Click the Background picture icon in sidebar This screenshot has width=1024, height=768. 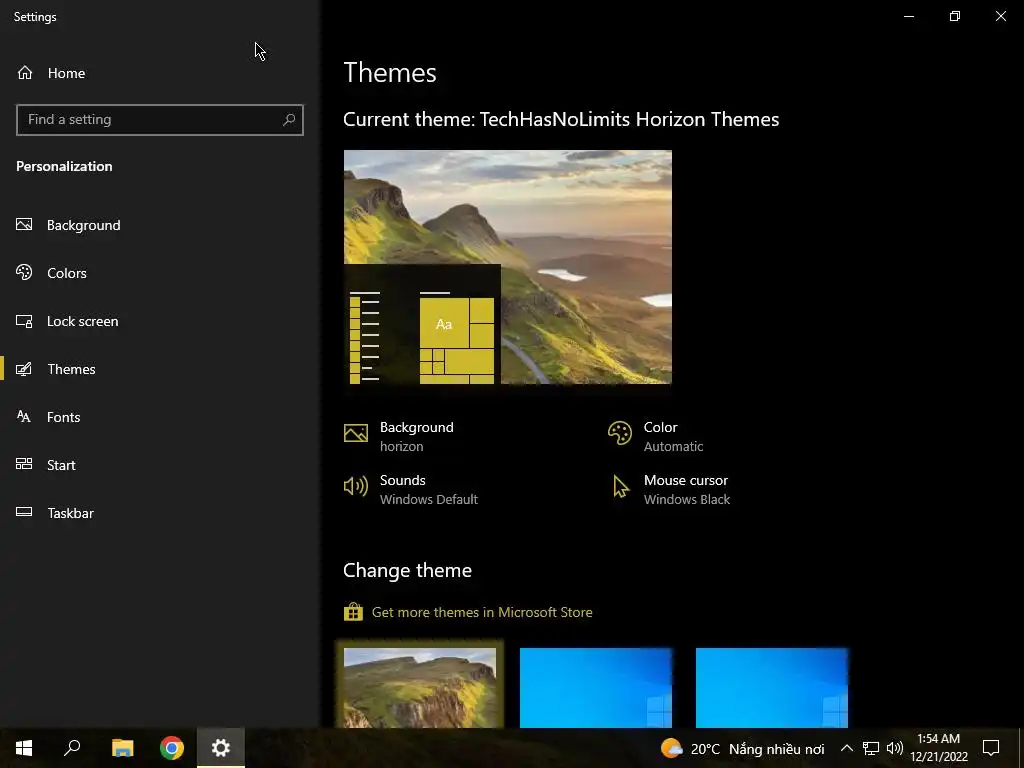coord(24,225)
